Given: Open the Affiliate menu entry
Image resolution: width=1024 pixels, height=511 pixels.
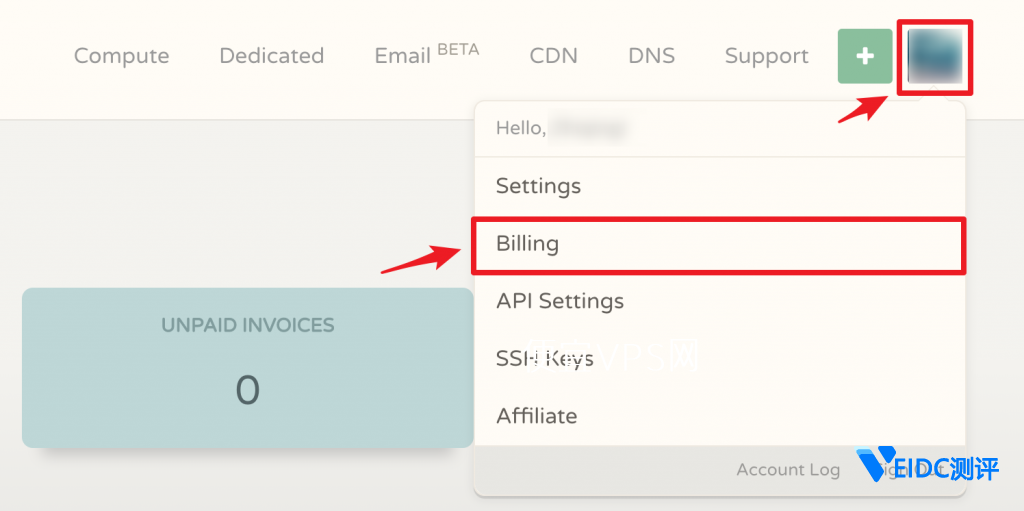Looking at the screenshot, I should click(x=536, y=415).
